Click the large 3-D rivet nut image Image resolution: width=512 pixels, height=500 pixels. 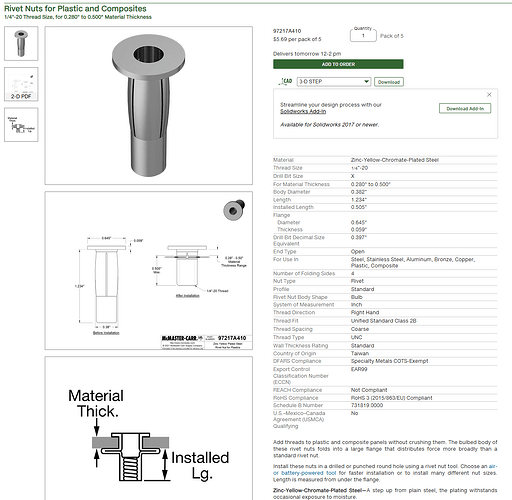(x=149, y=106)
